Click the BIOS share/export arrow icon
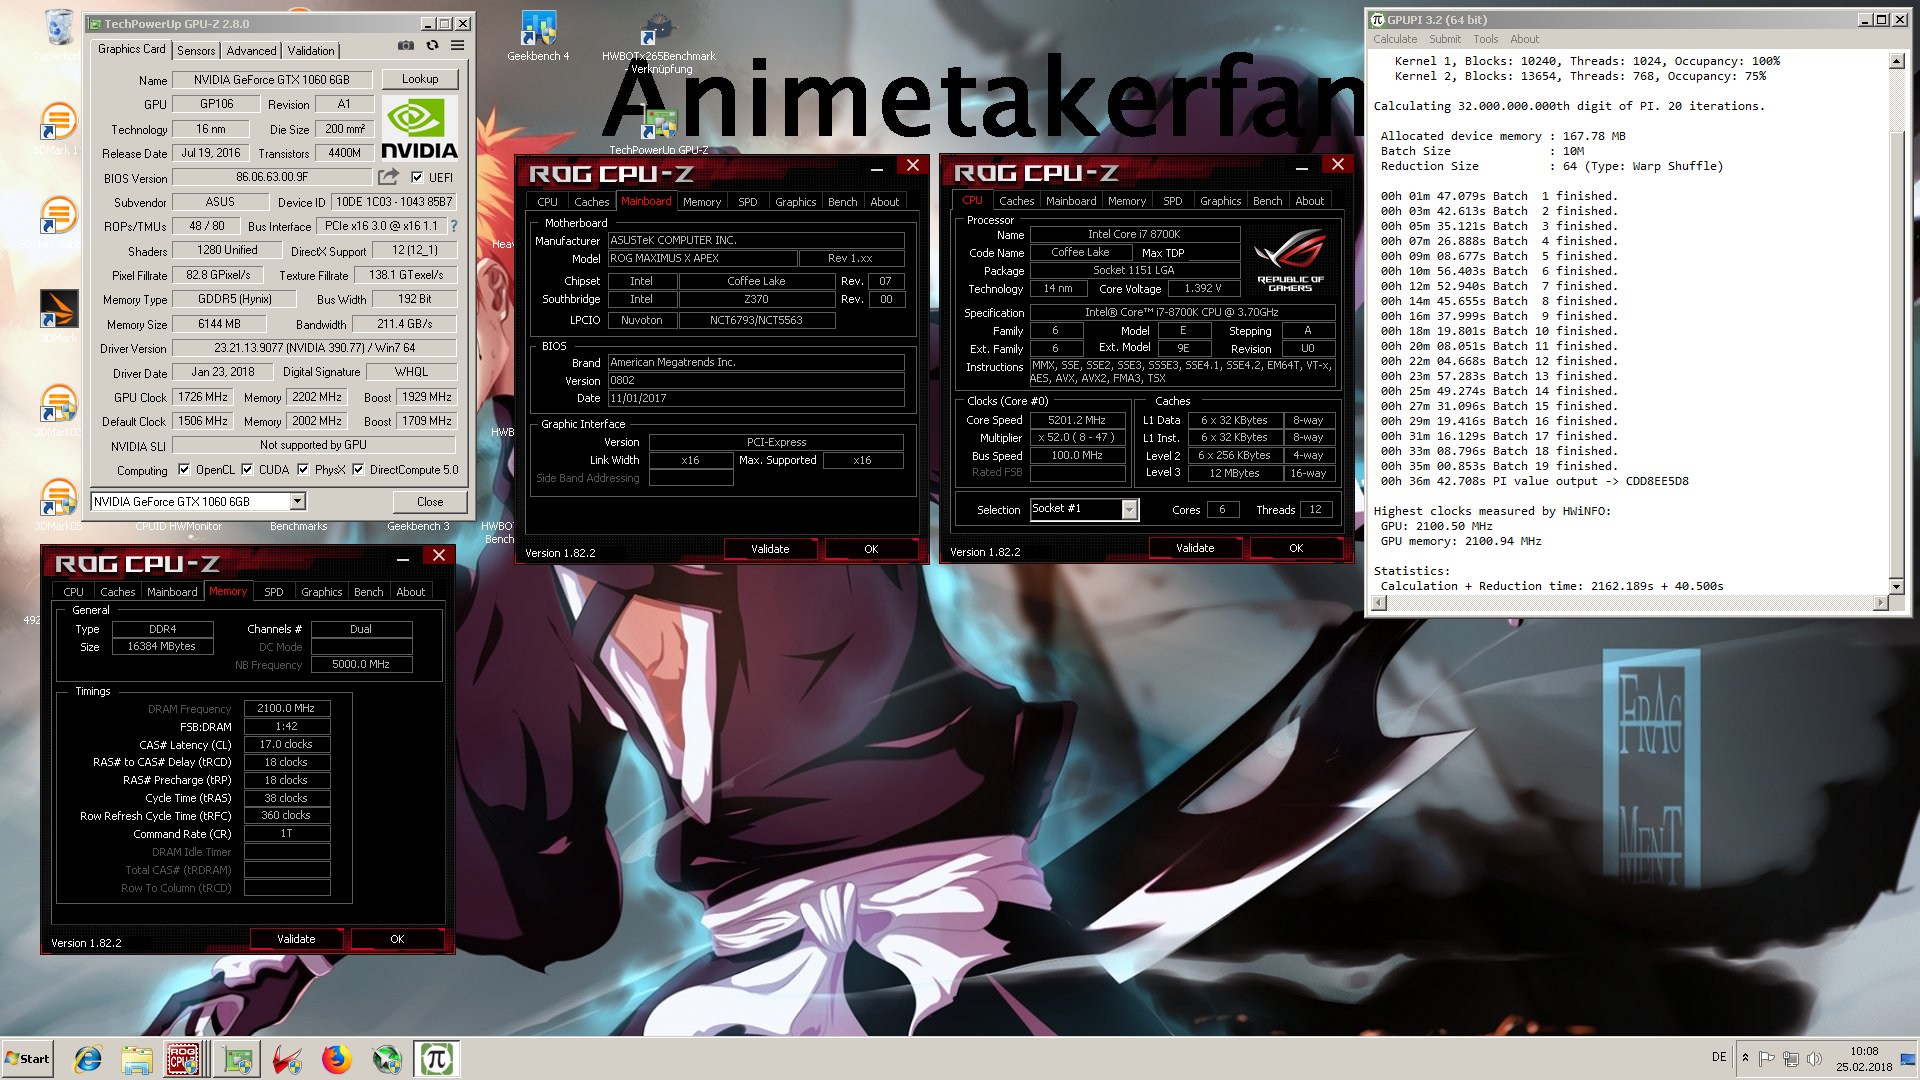 [388, 177]
